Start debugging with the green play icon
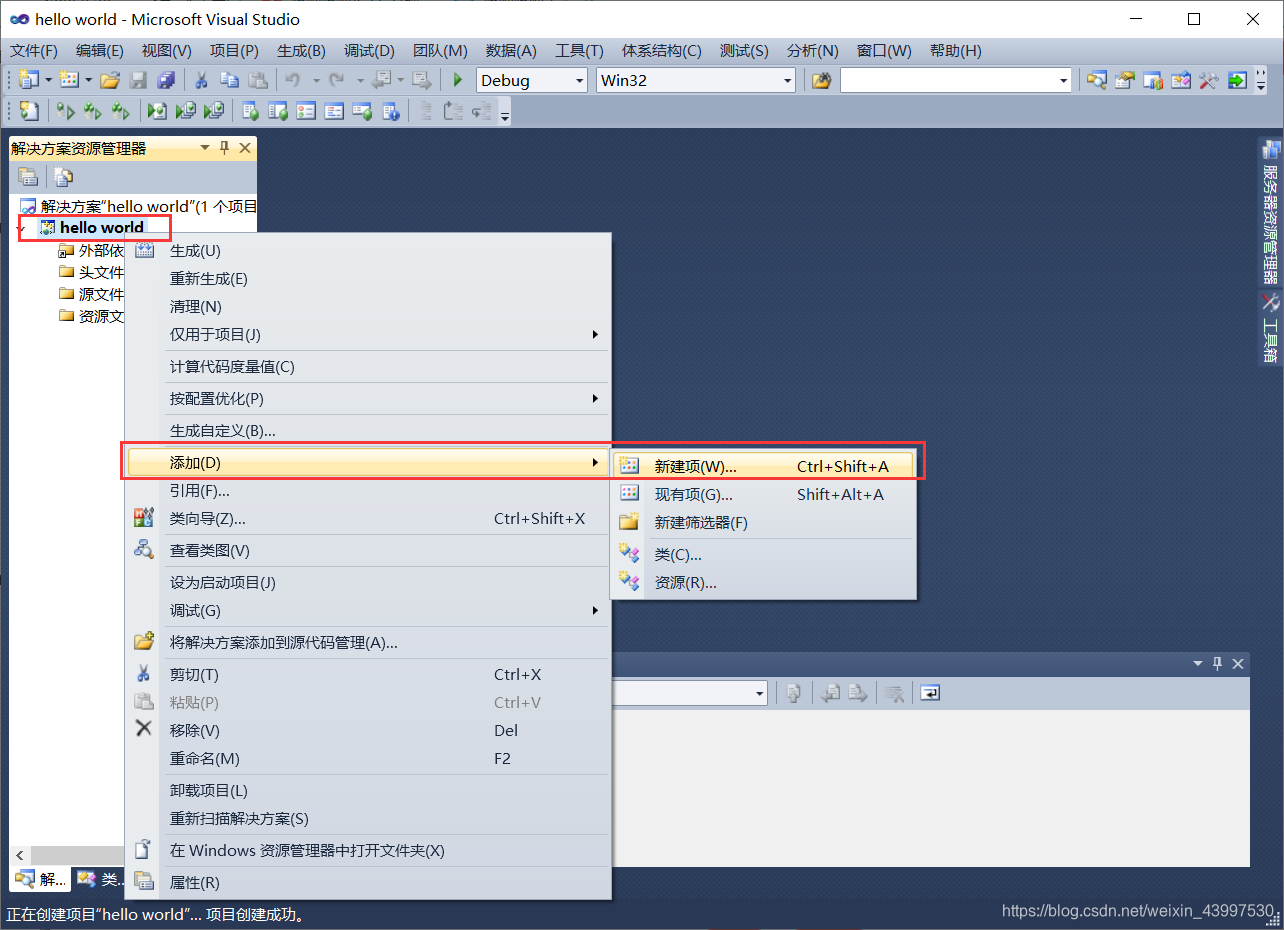Image resolution: width=1284 pixels, height=930 pixels. tap(458, 80)
